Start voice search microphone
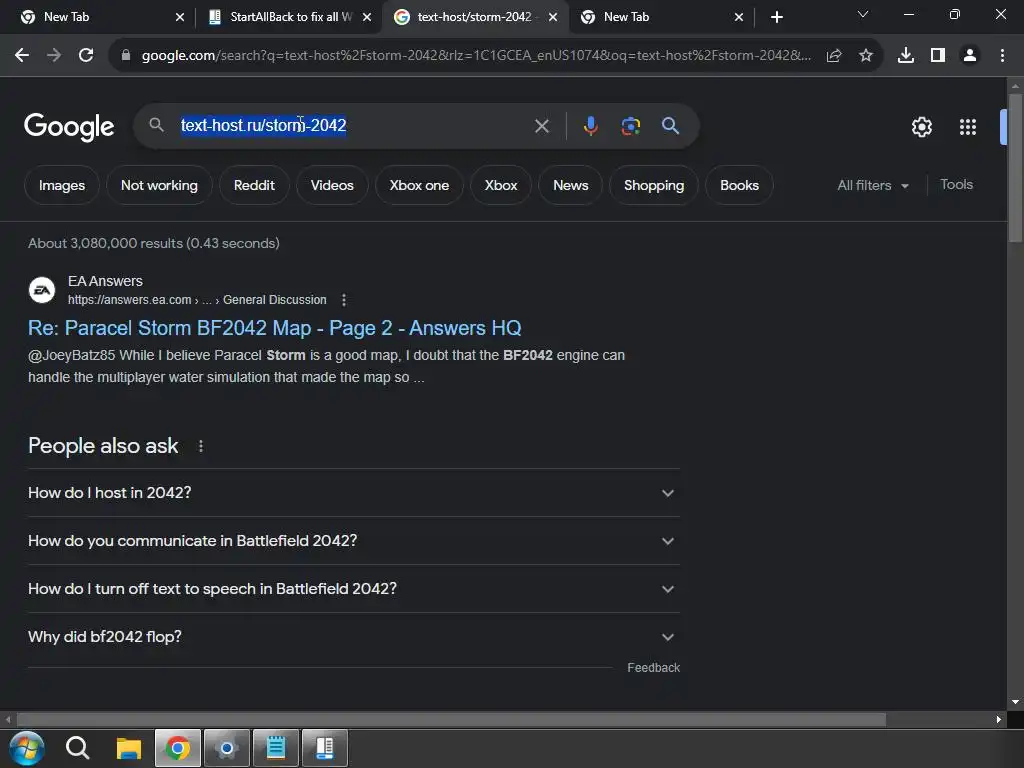 coord(590,126)
